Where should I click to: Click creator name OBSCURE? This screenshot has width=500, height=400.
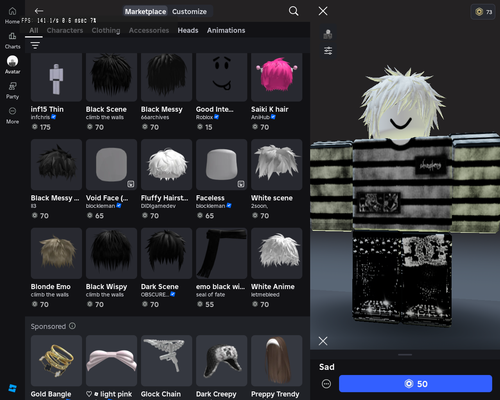pos(155,295)
